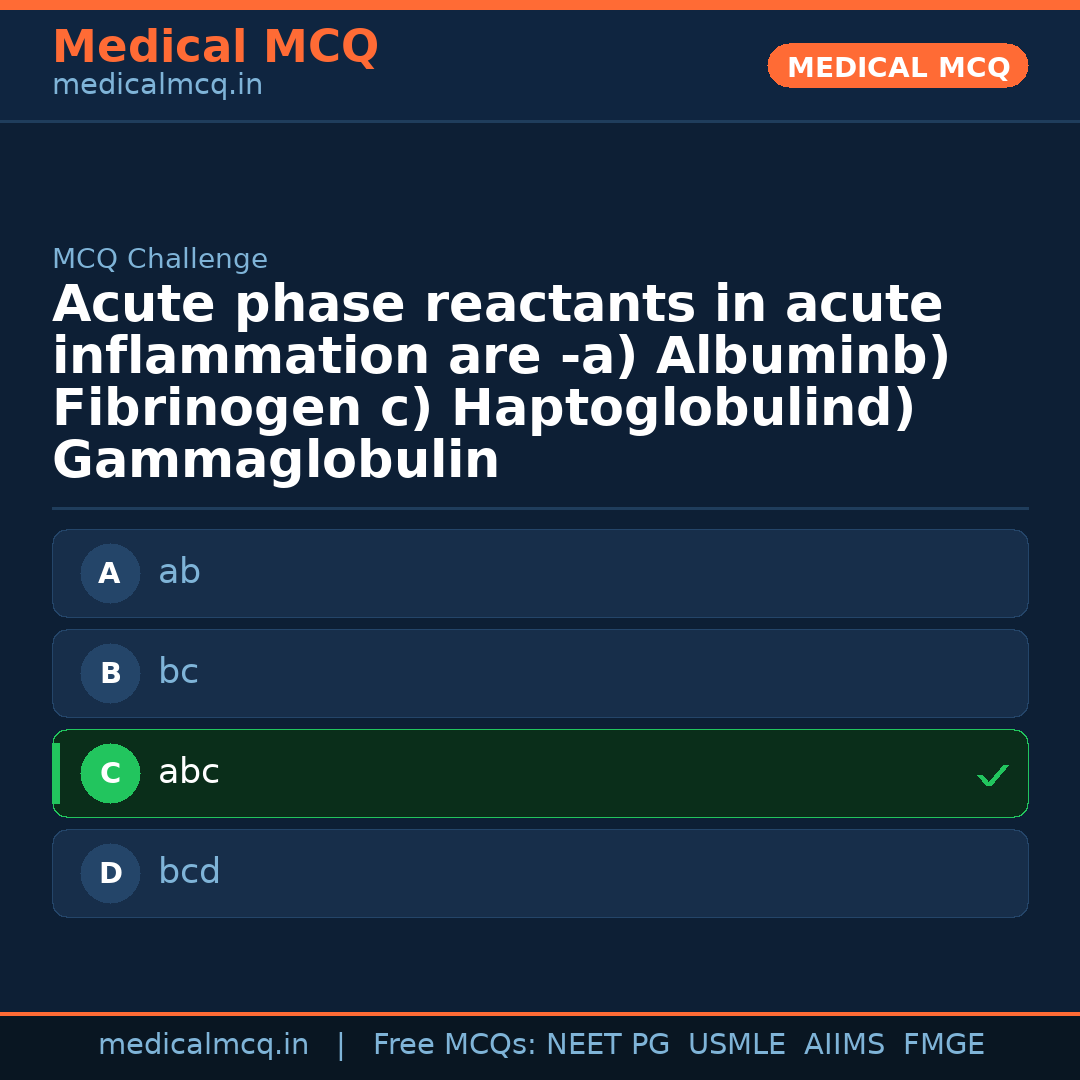Click 'USMLE' in the footer

click(x=736, y=1045)
